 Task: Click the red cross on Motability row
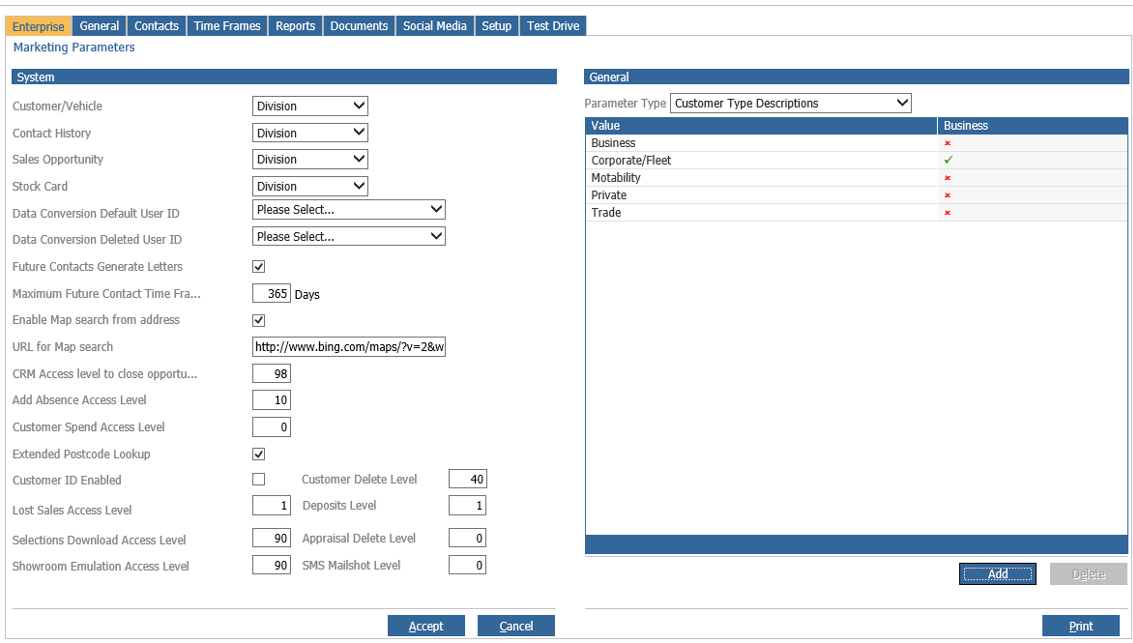[x=947, y=178]
